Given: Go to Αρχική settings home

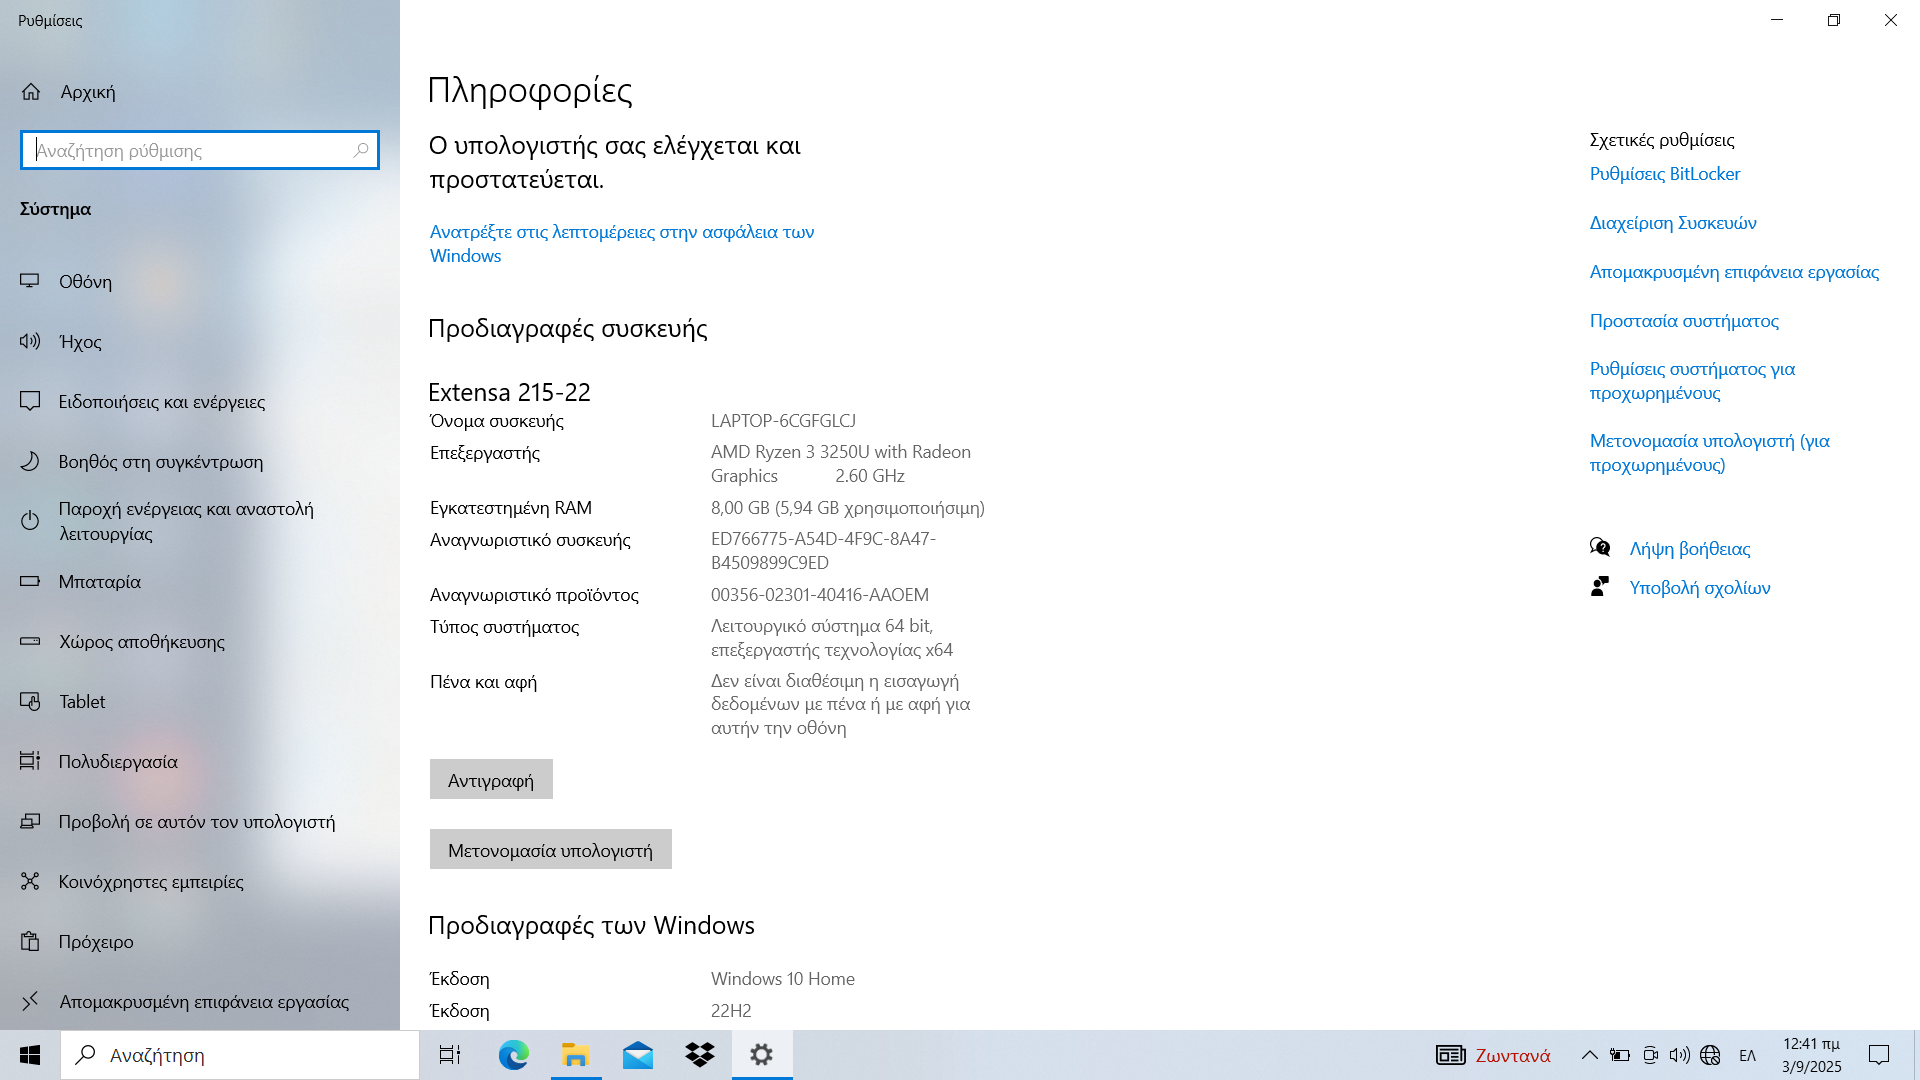Looking at the screenshot, I should (x=200, y=92).
